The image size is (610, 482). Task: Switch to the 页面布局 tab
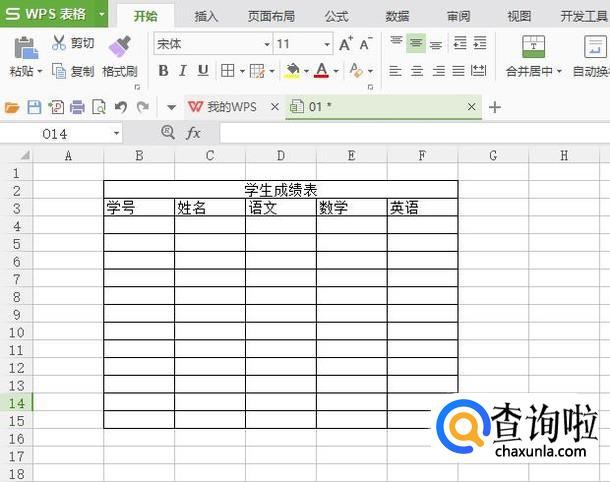[x=271, y=16]
